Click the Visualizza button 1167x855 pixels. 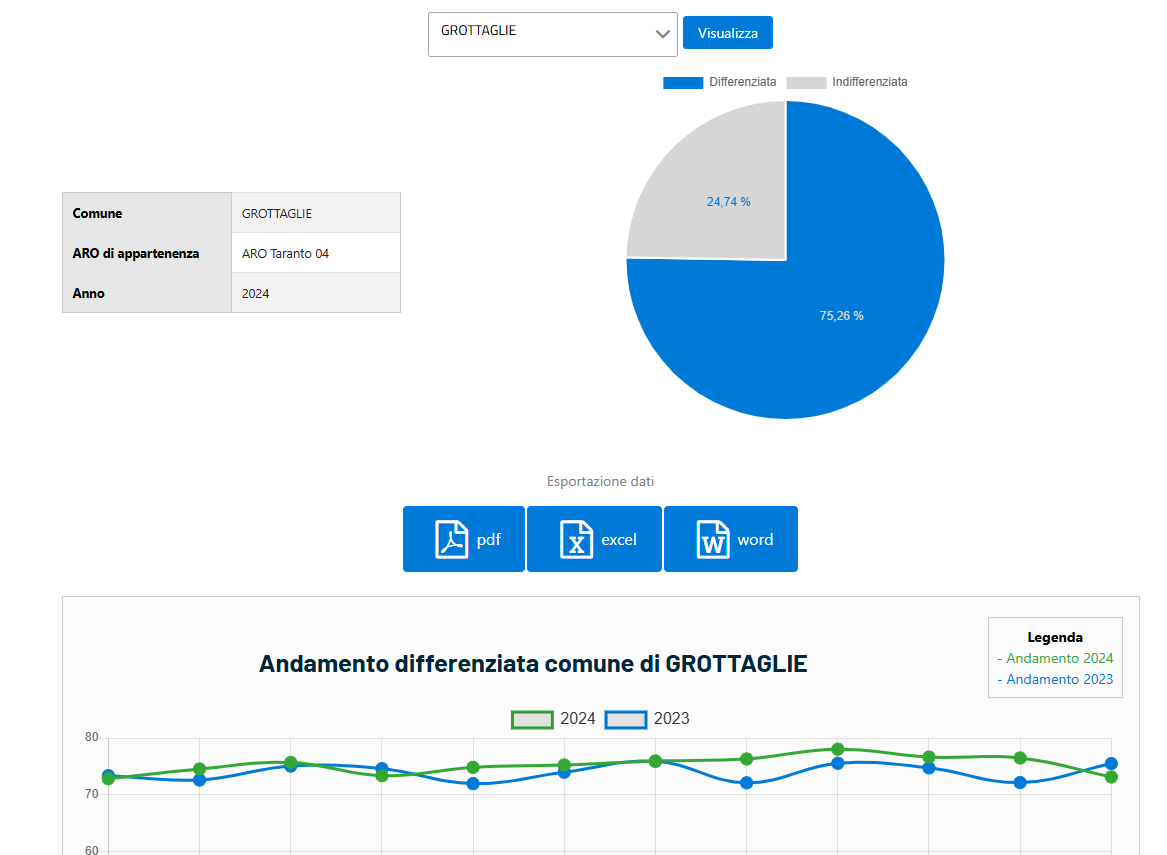(x=727, y=33)
